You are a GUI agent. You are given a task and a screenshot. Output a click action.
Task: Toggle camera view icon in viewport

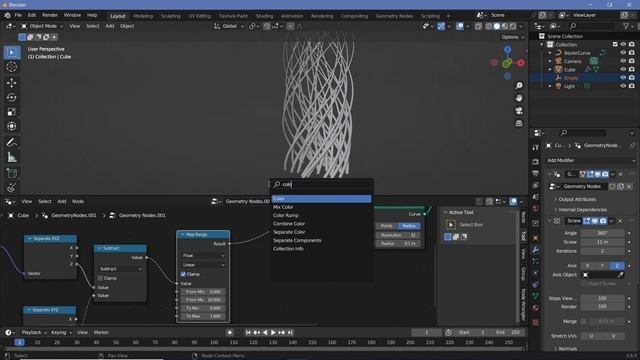[x=519, y=111]
